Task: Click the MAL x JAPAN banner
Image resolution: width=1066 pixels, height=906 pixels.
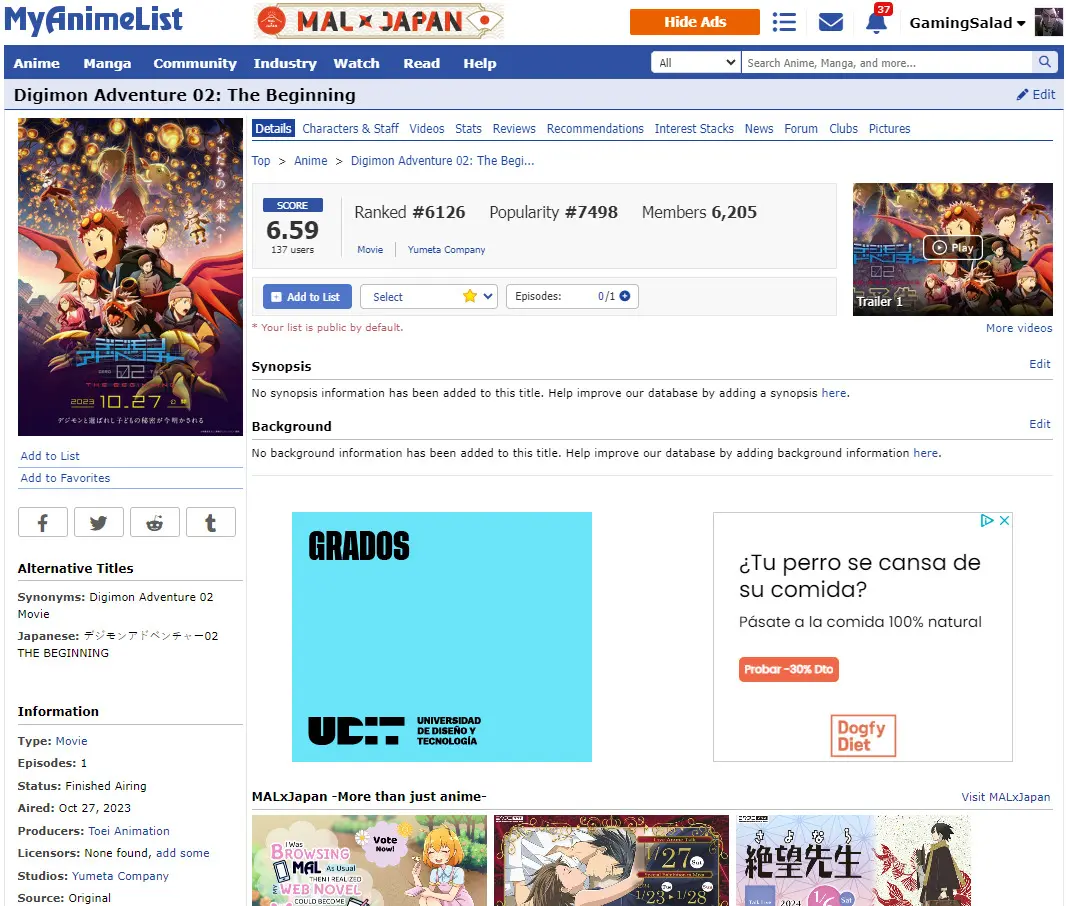Action: coord(379,21)
